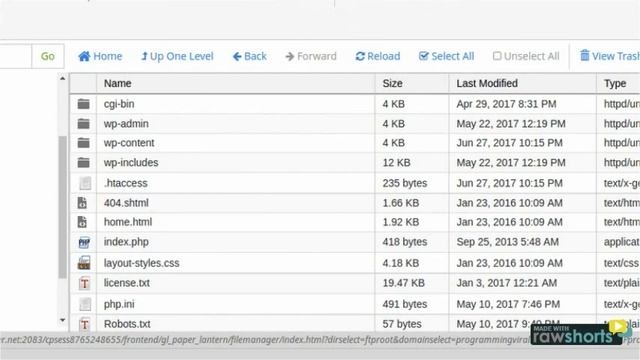Click the trash can icon

pyautogui.click(x=585, y=55)
